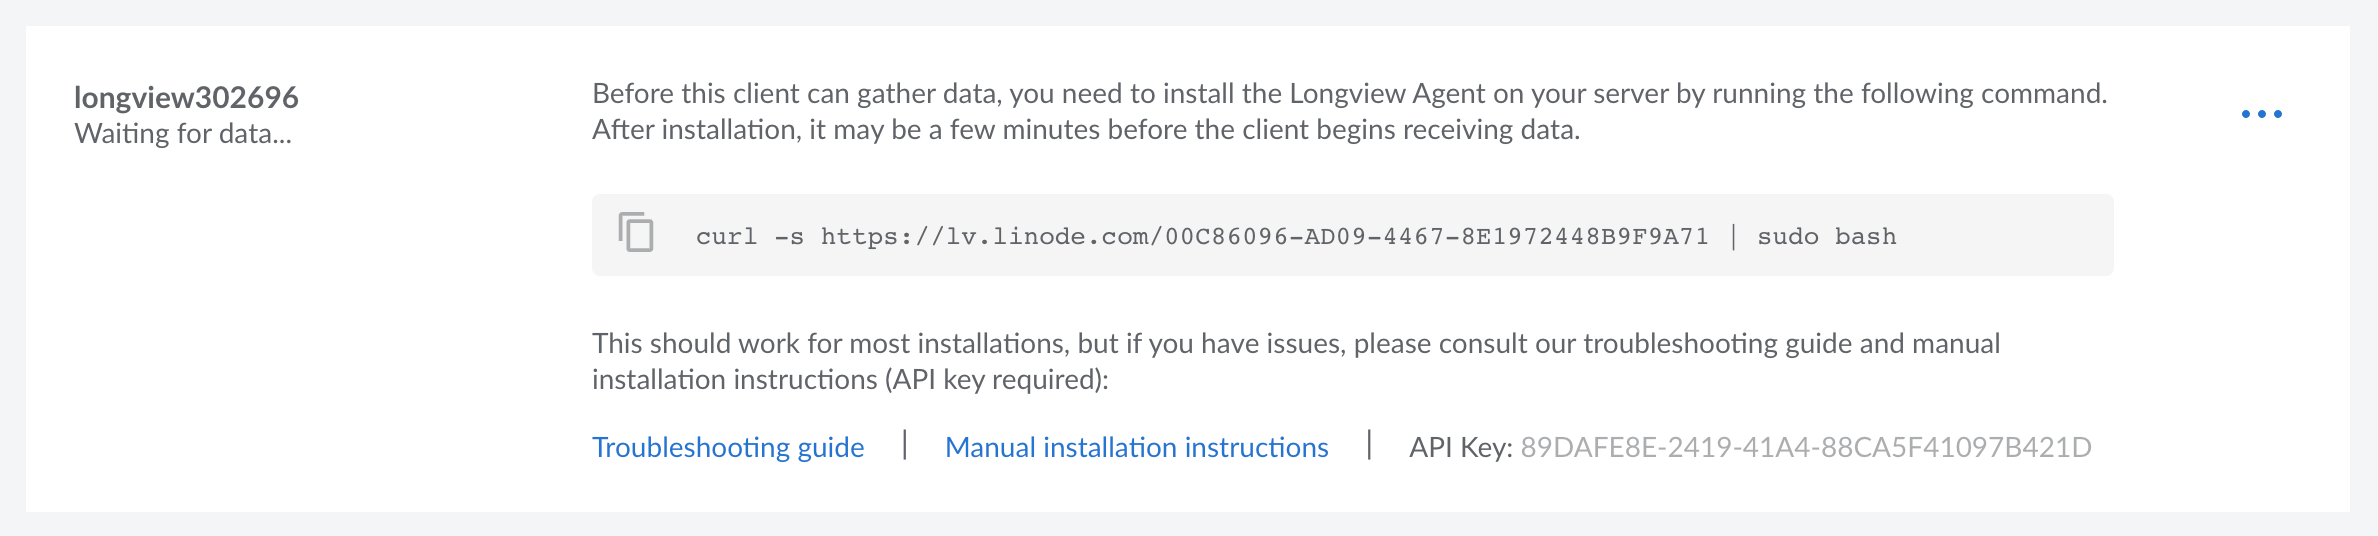The image size is (2378, 536).
Task: Click "sudo bash" in the command
Action: click(1826, 237)
